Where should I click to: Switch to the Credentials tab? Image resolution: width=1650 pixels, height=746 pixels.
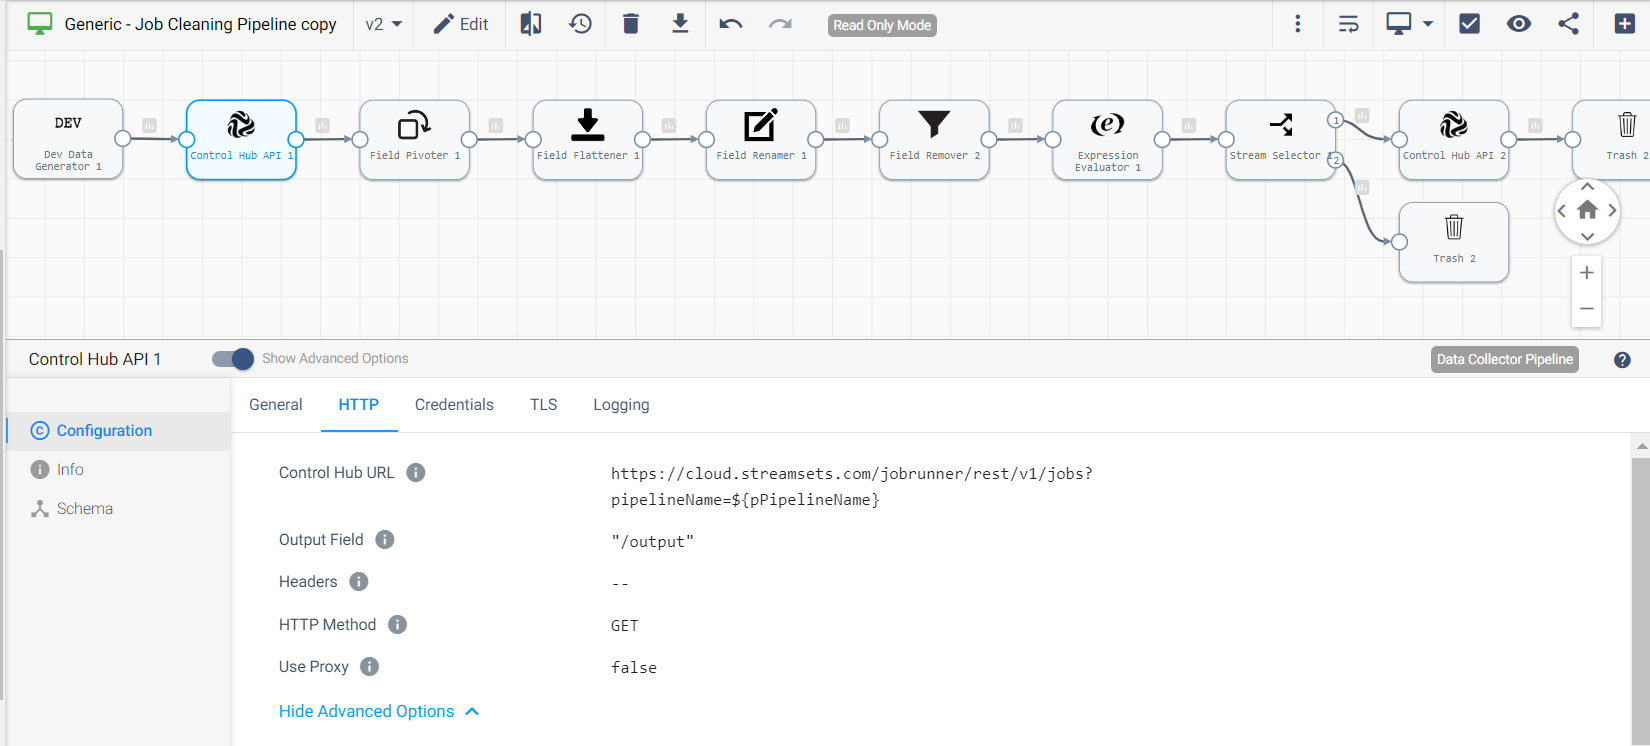coord(454,405)
